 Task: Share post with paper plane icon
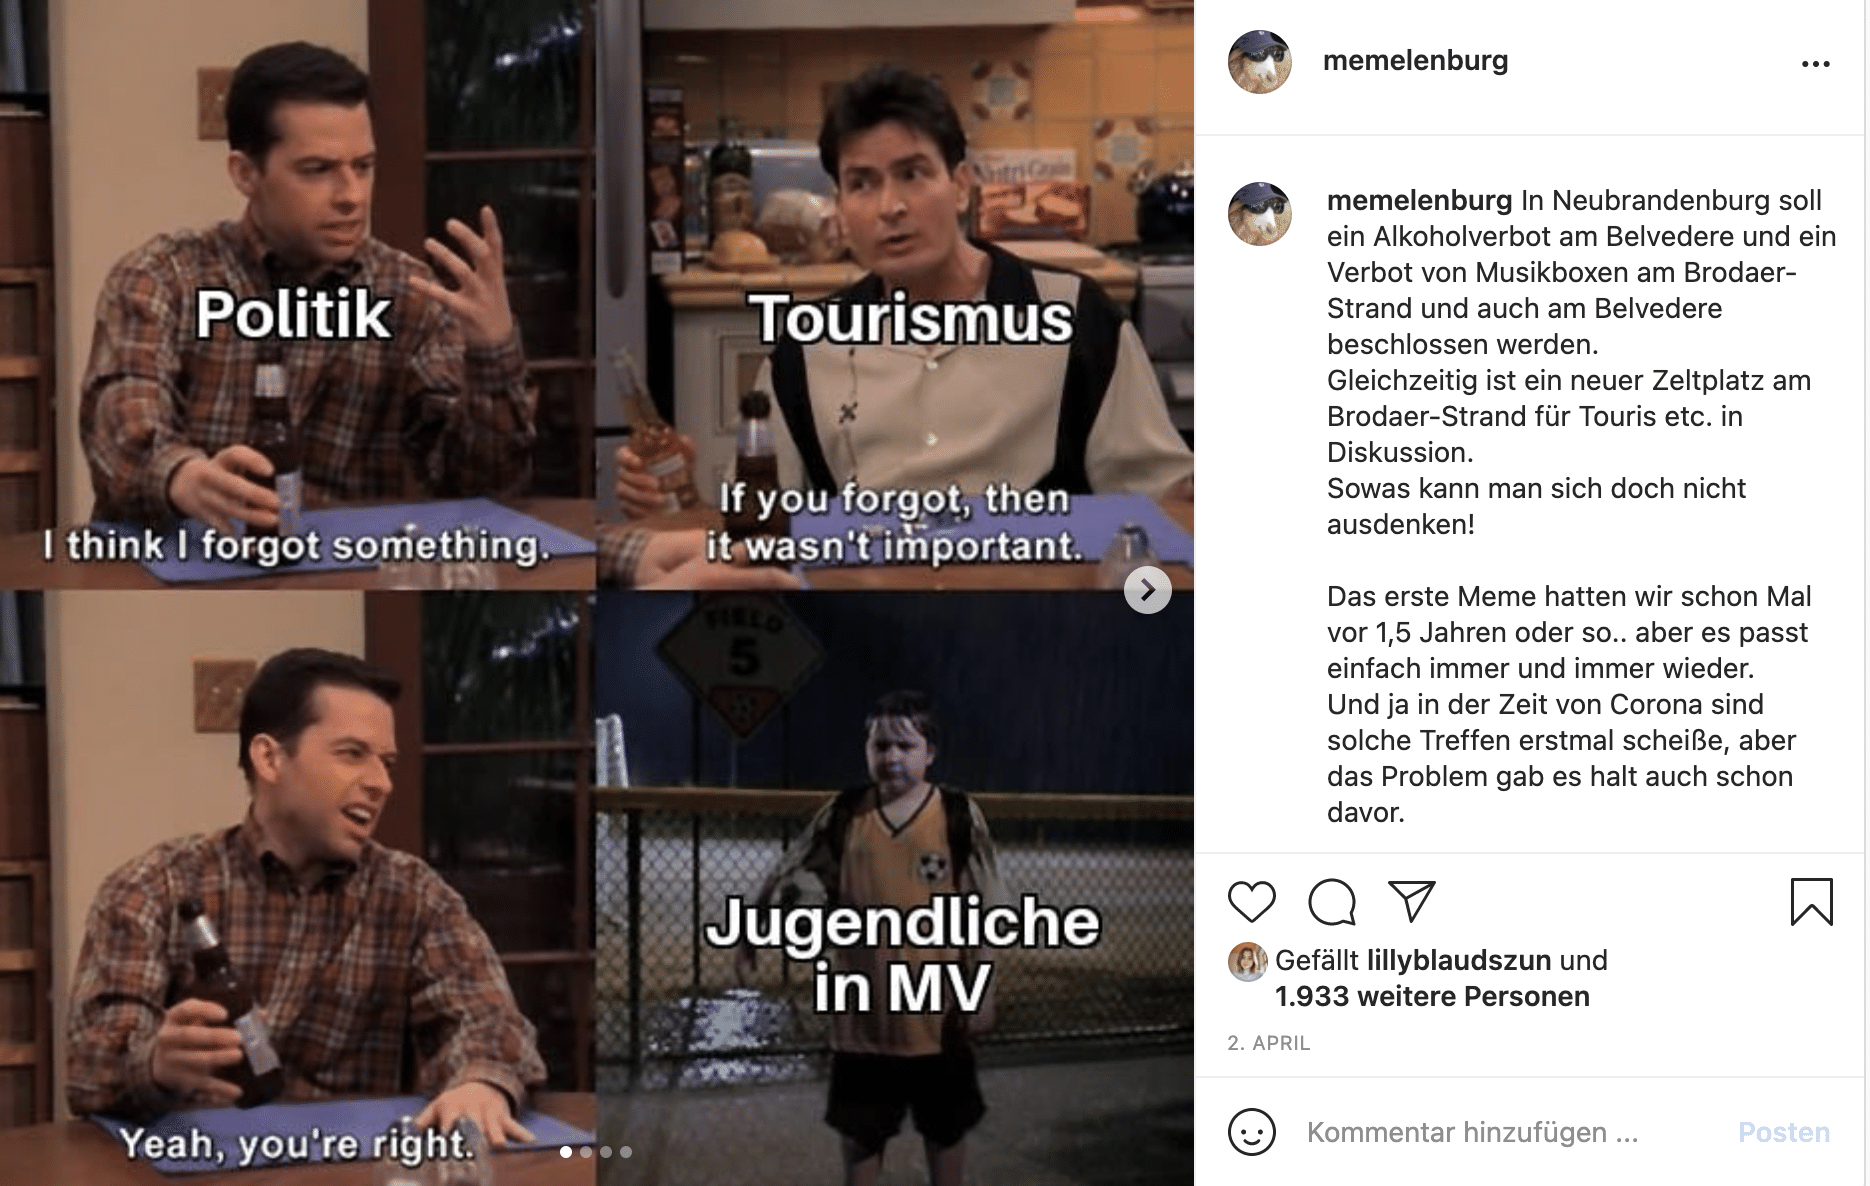click(1412, 901)
